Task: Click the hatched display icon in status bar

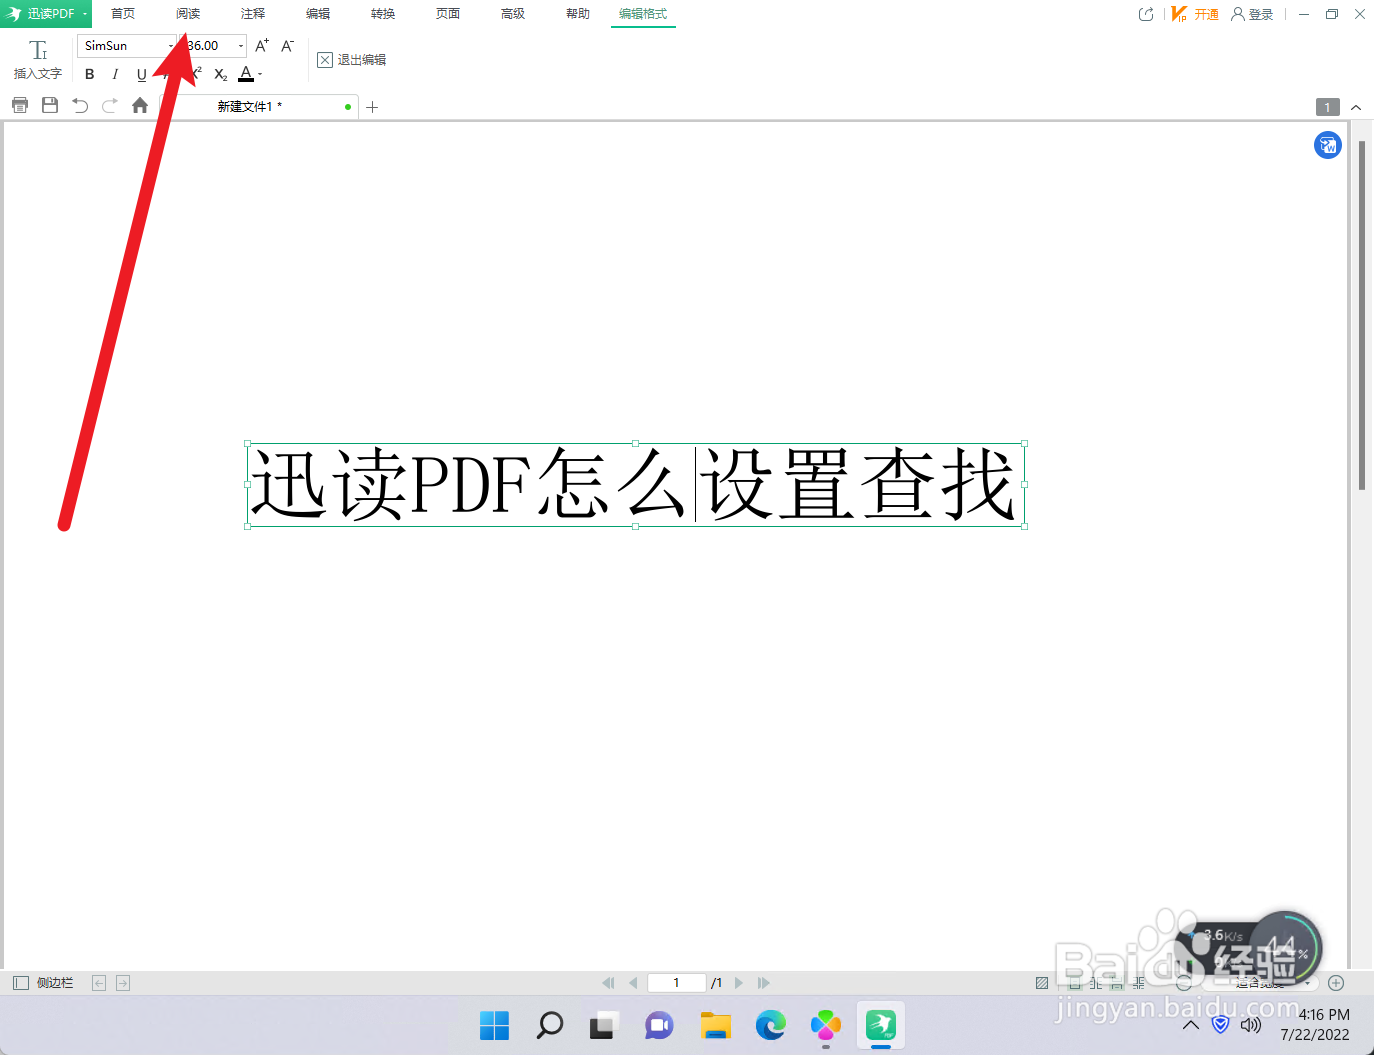Action: (1042, 983)
